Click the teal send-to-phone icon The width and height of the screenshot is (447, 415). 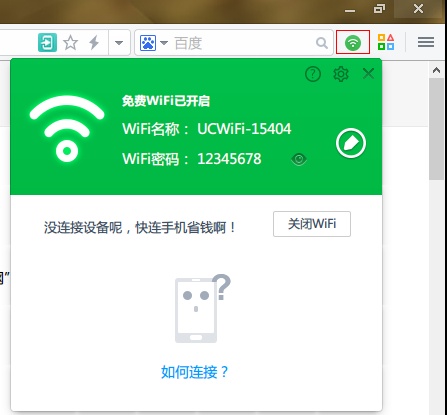pyautogui.click(x=47, y=42)
